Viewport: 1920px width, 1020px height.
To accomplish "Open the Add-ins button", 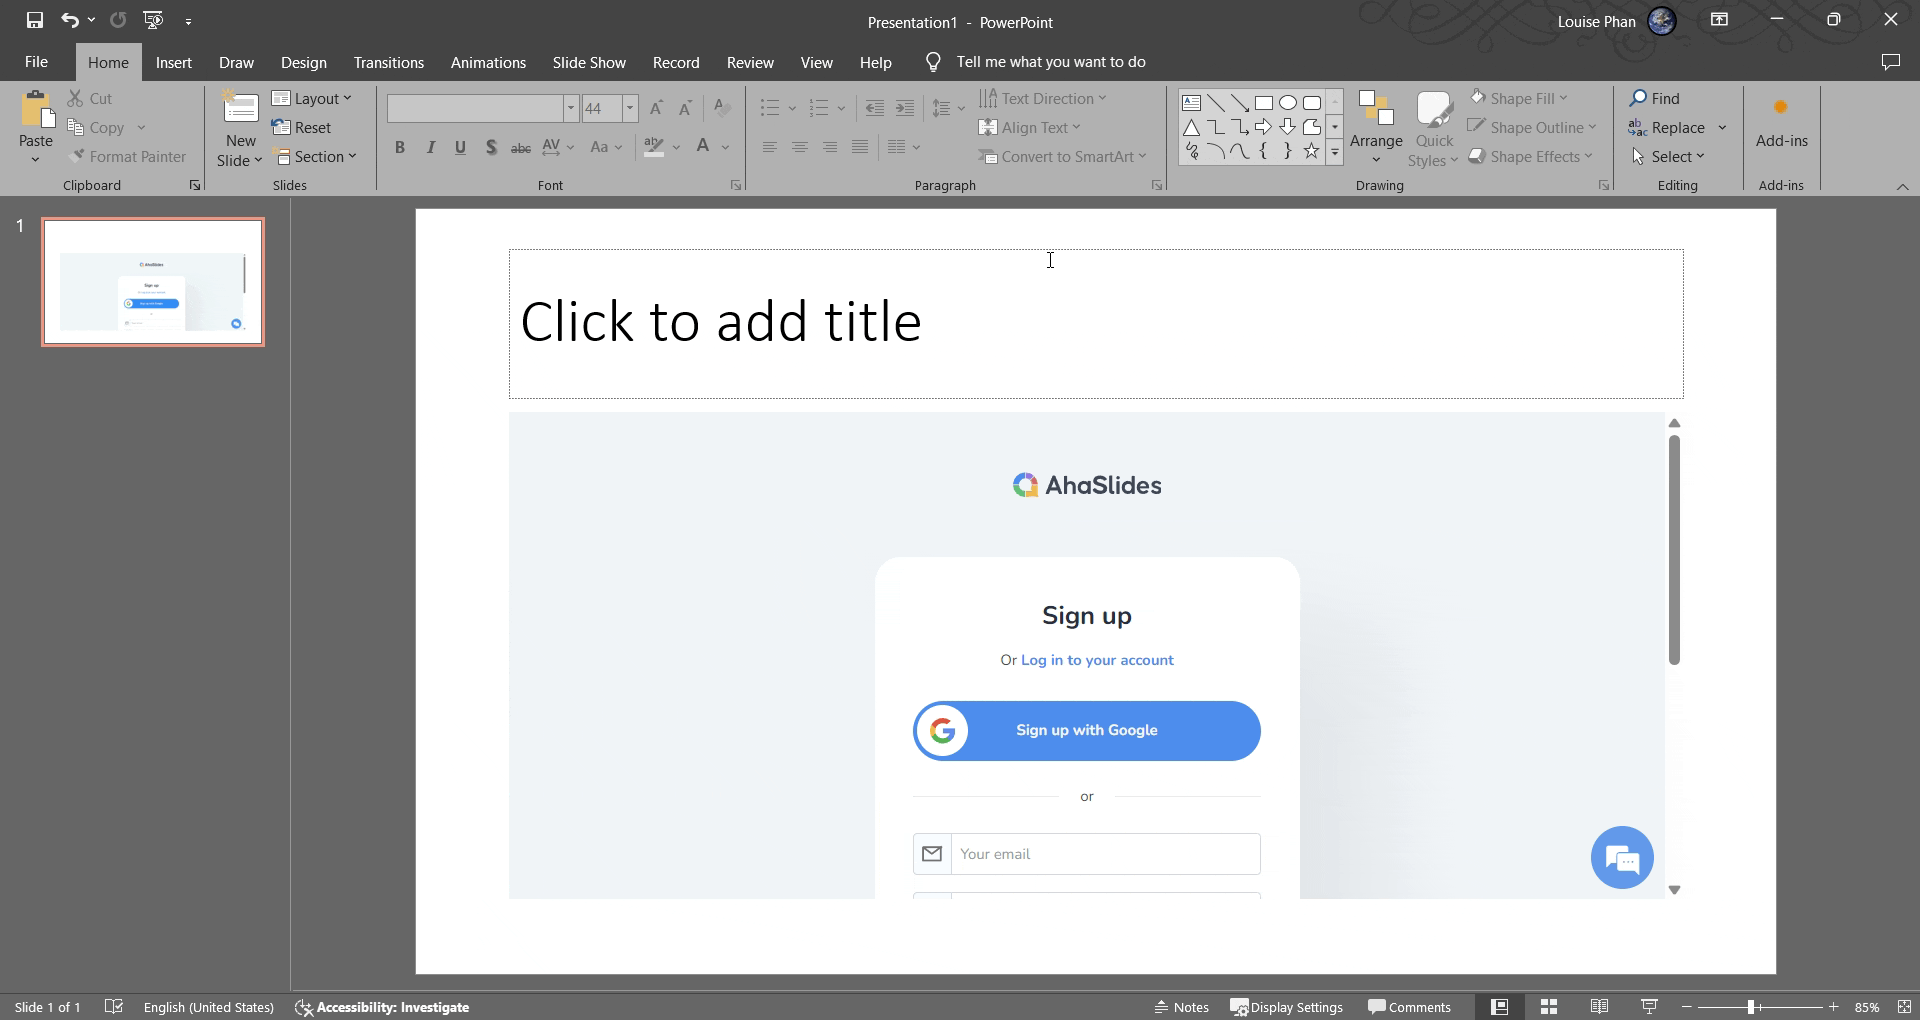I will point(1781,123).
